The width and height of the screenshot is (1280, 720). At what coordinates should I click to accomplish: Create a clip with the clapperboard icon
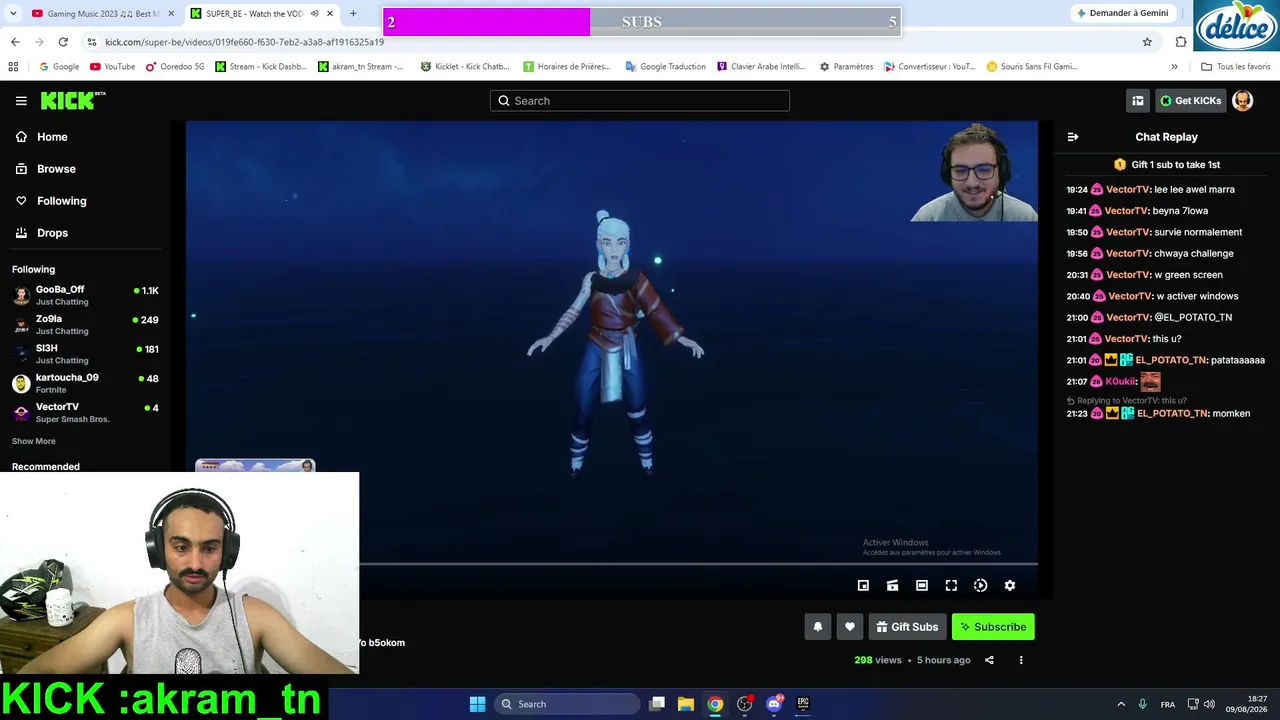892,586
